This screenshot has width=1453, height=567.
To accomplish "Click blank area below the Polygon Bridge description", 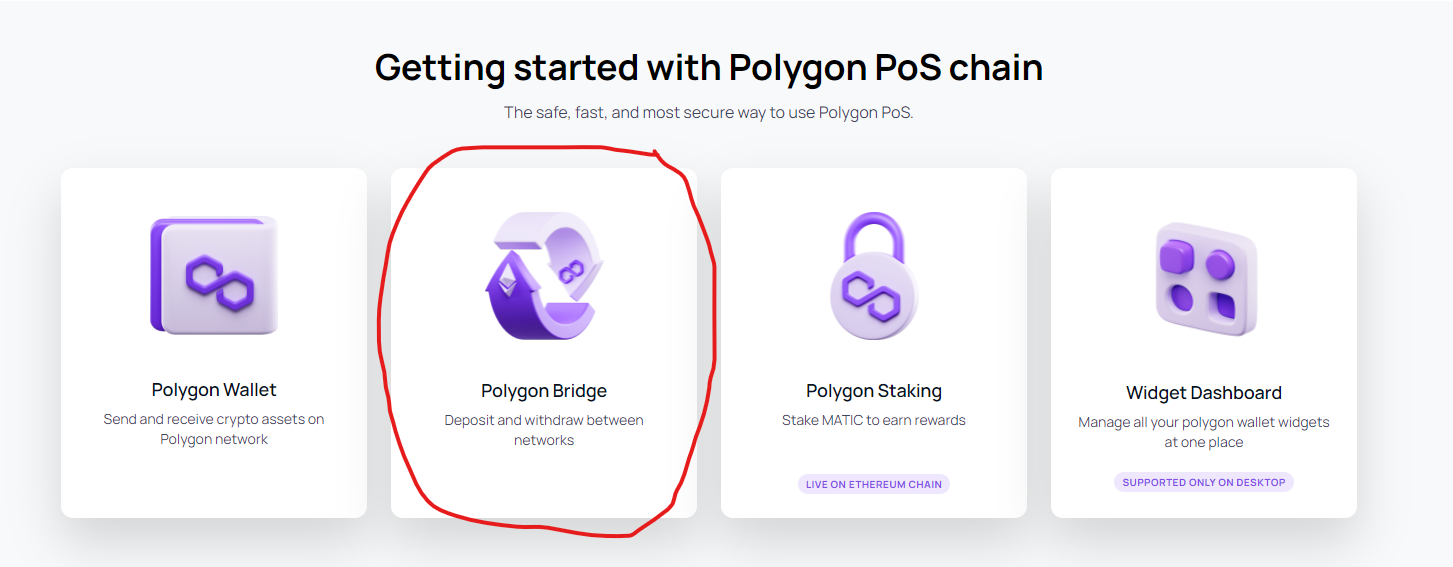I will [544, 485].
